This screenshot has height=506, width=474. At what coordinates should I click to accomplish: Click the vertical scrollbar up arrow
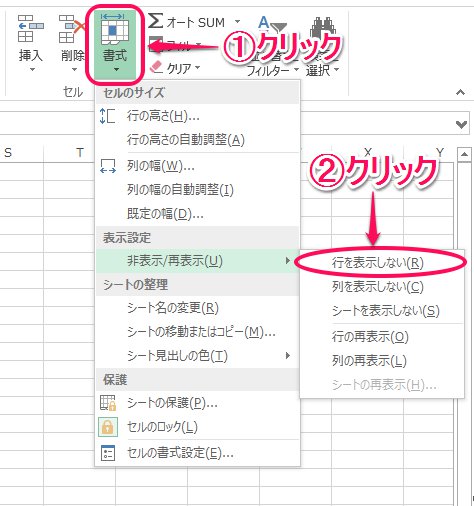tap(464, 155)
